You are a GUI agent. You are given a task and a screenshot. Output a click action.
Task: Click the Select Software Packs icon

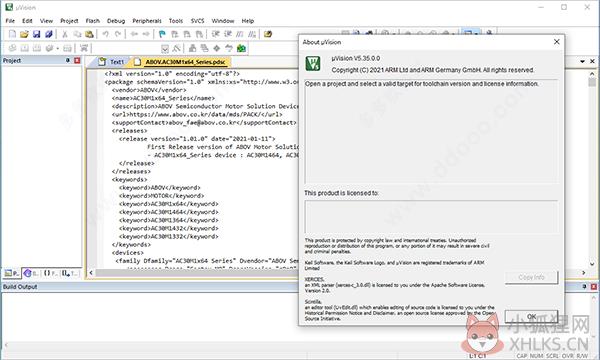[229, 48]
